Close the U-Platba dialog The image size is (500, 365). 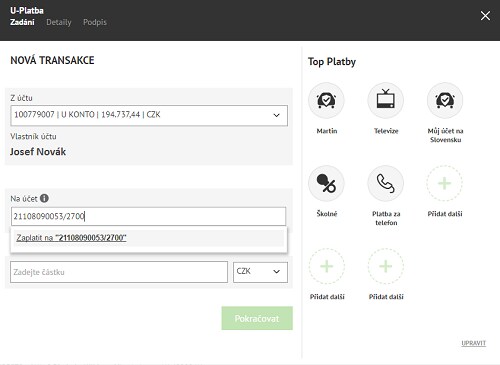coord(485,16)
